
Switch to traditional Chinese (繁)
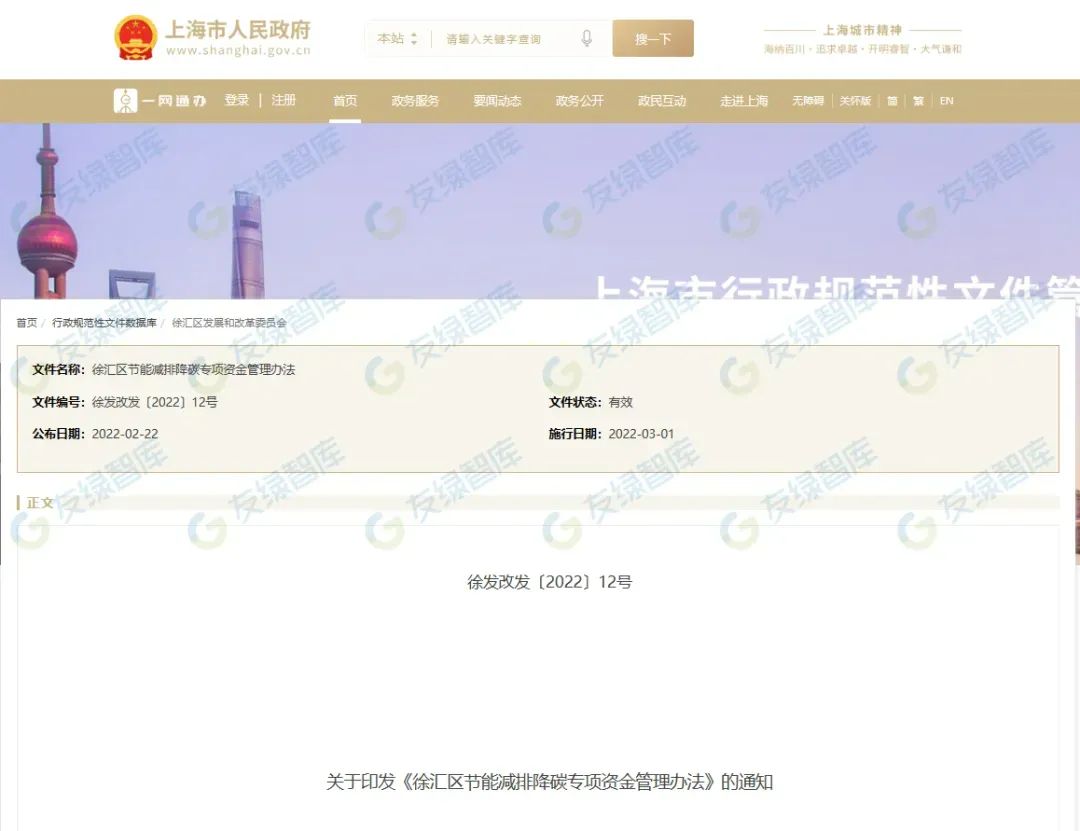pyautogui.click(x=918, y=101)
